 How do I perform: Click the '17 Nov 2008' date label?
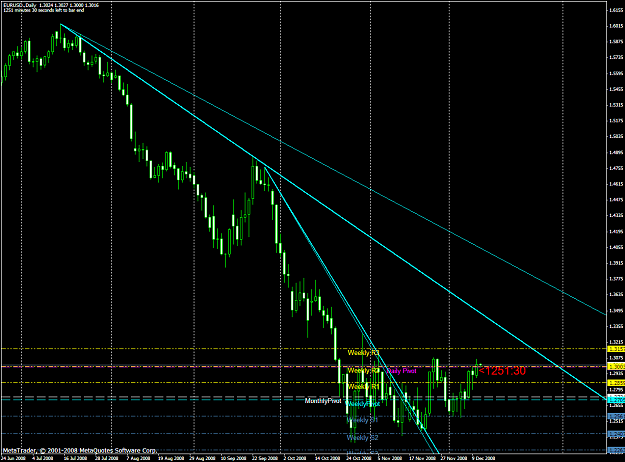click(422, 458)
